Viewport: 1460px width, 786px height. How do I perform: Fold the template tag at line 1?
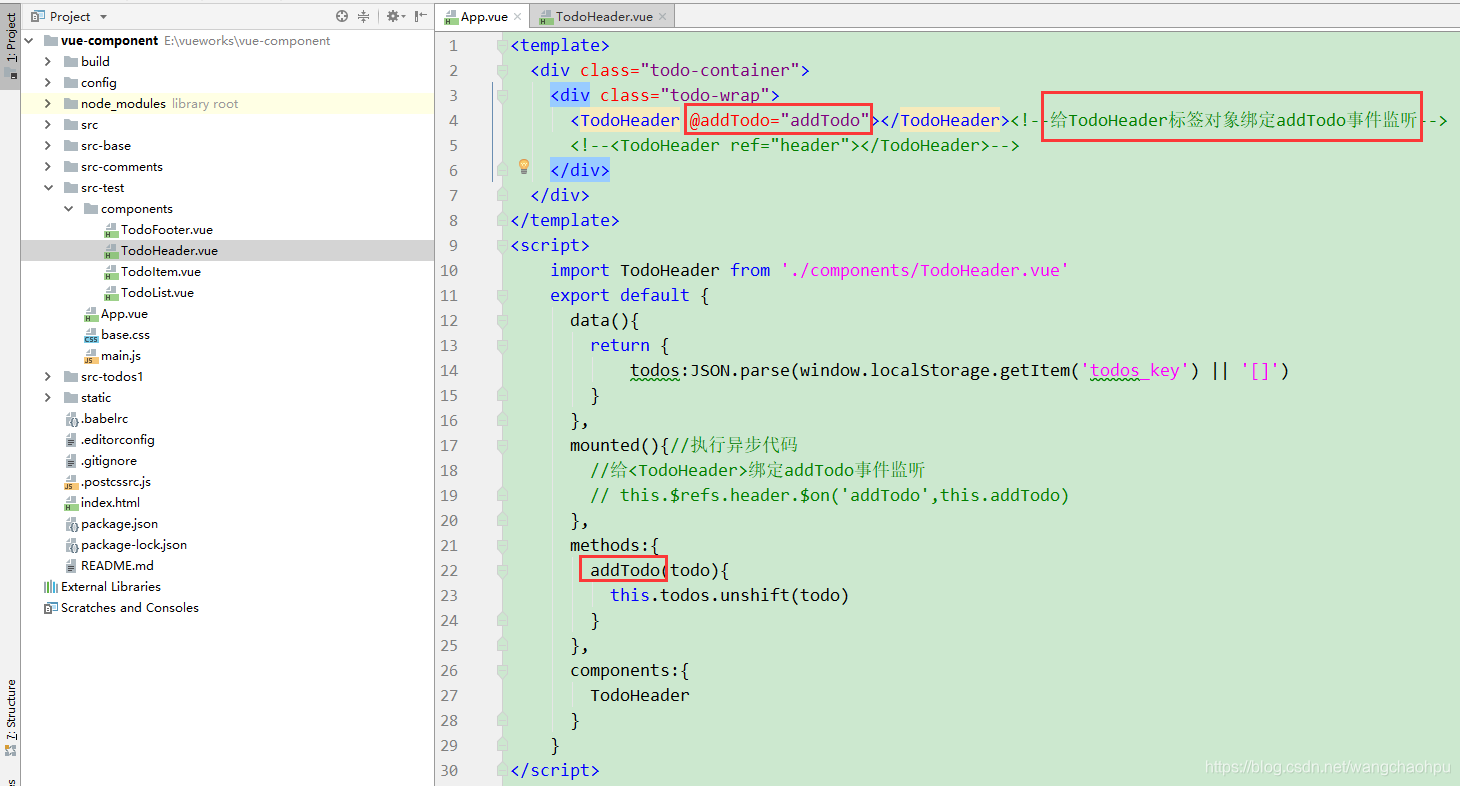(502, 46)
